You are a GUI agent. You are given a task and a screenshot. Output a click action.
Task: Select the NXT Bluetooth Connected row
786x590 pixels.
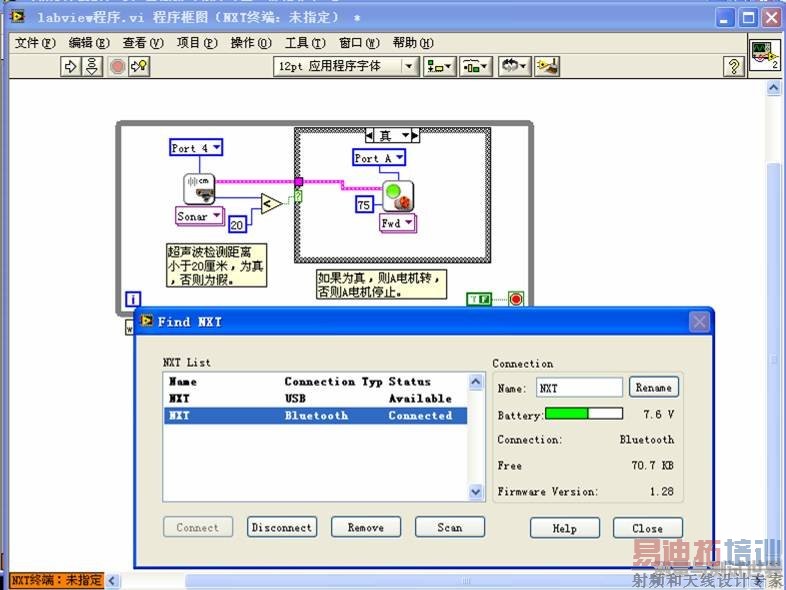(x=315, y=416)
